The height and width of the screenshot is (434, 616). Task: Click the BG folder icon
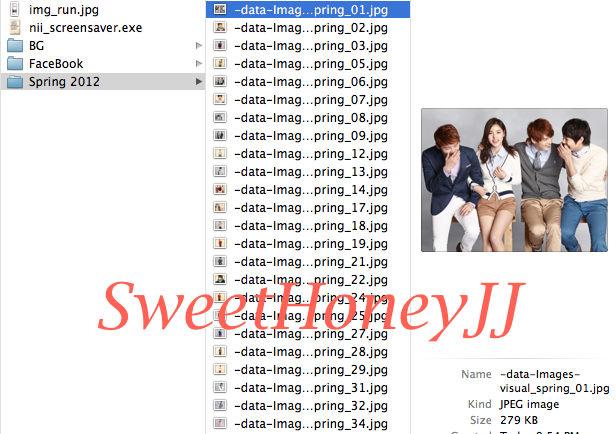point(15,46)
